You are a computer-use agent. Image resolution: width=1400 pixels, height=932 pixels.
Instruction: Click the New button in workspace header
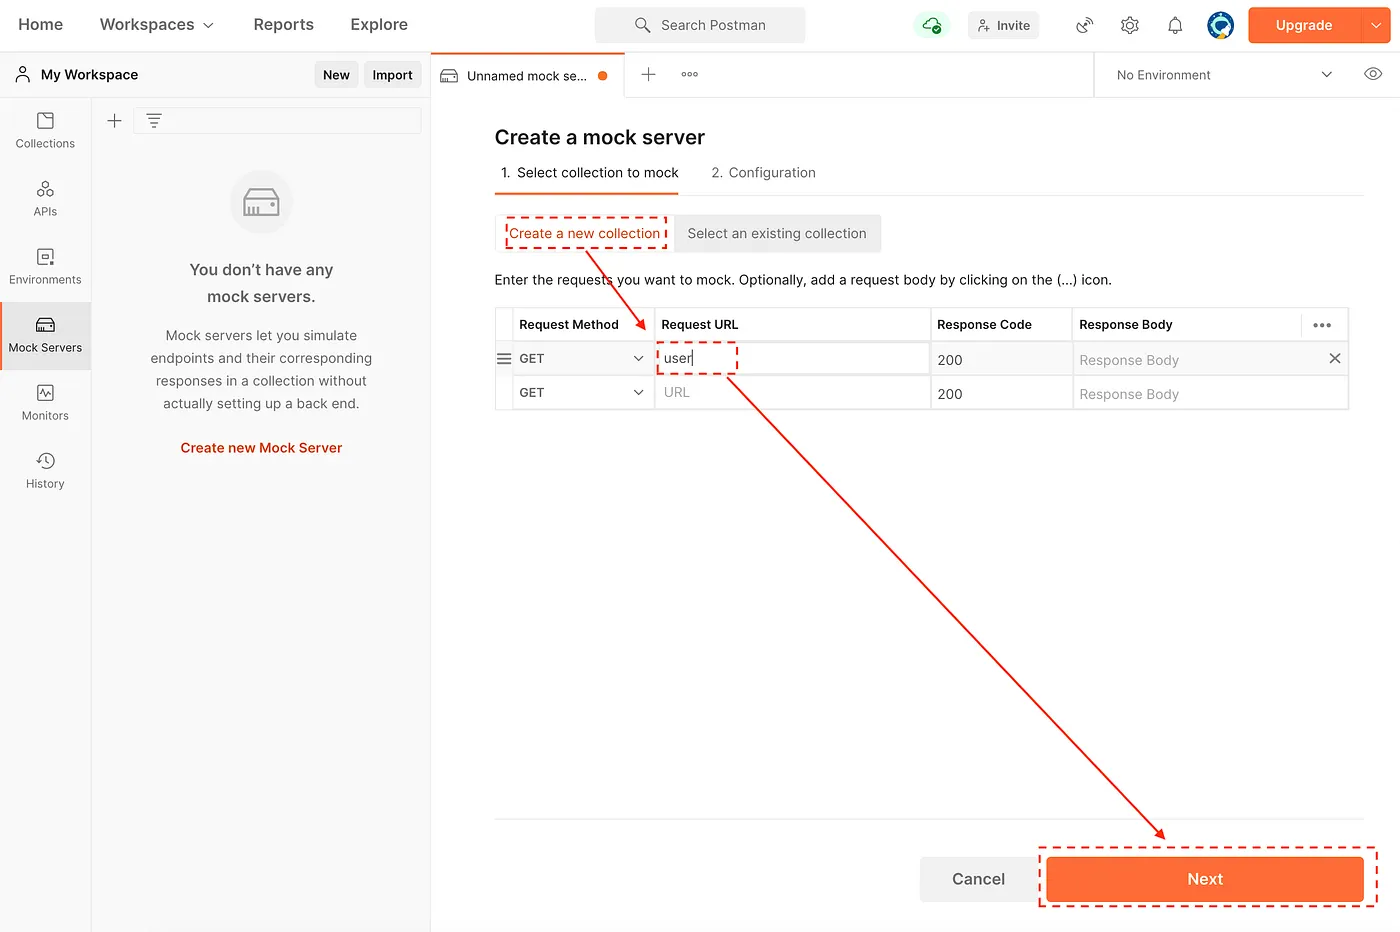pyautogui.click(x=336, y=75)
